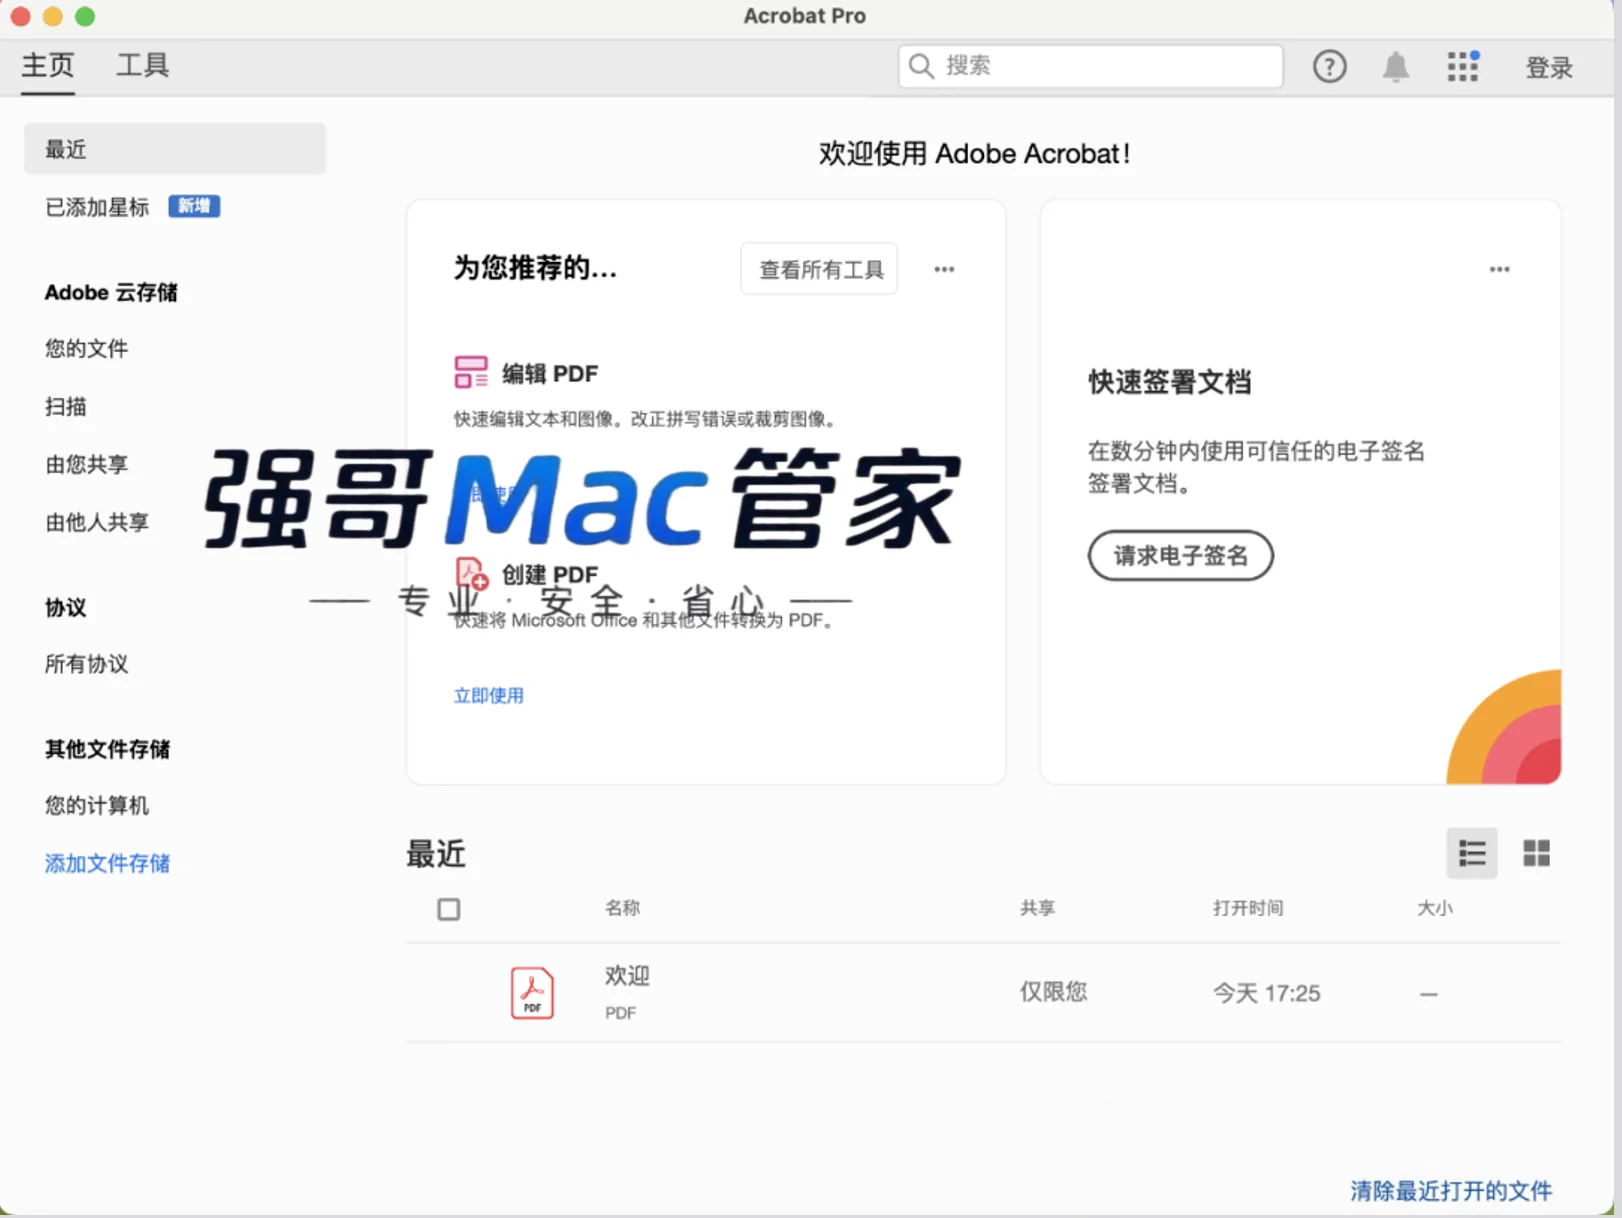Switch to grid thumbnail view icon

pyautogui.click(x=1536, y=853)
